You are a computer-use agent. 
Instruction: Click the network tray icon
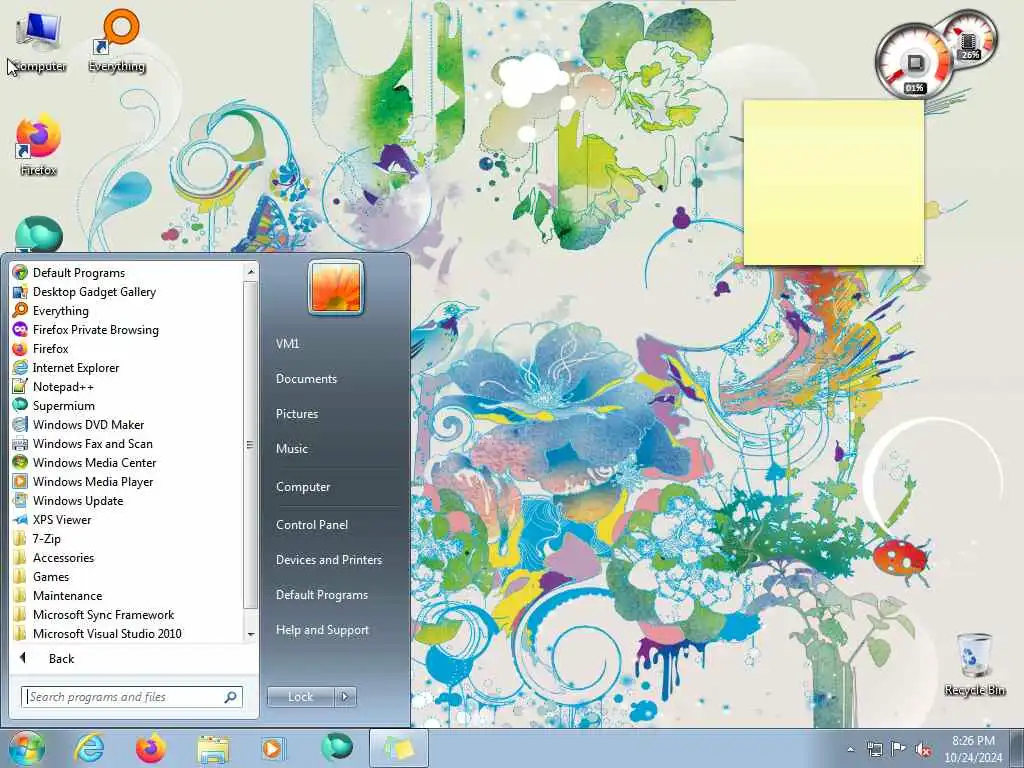point(874,749)
